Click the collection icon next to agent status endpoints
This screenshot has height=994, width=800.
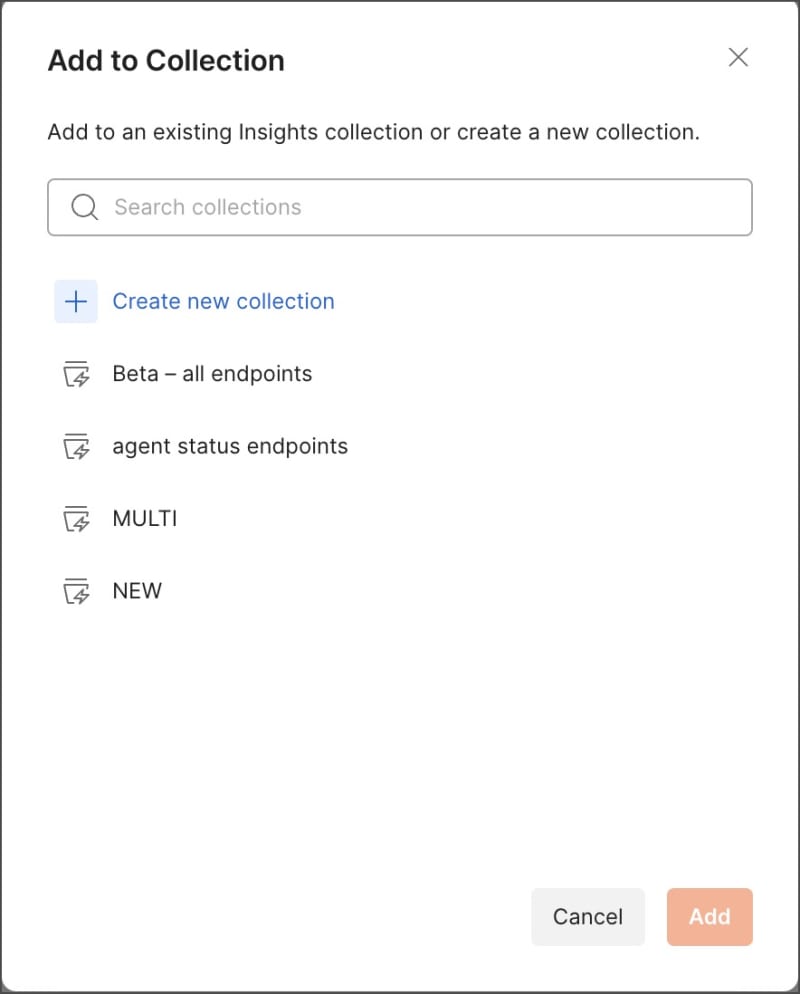pos(76,446)
